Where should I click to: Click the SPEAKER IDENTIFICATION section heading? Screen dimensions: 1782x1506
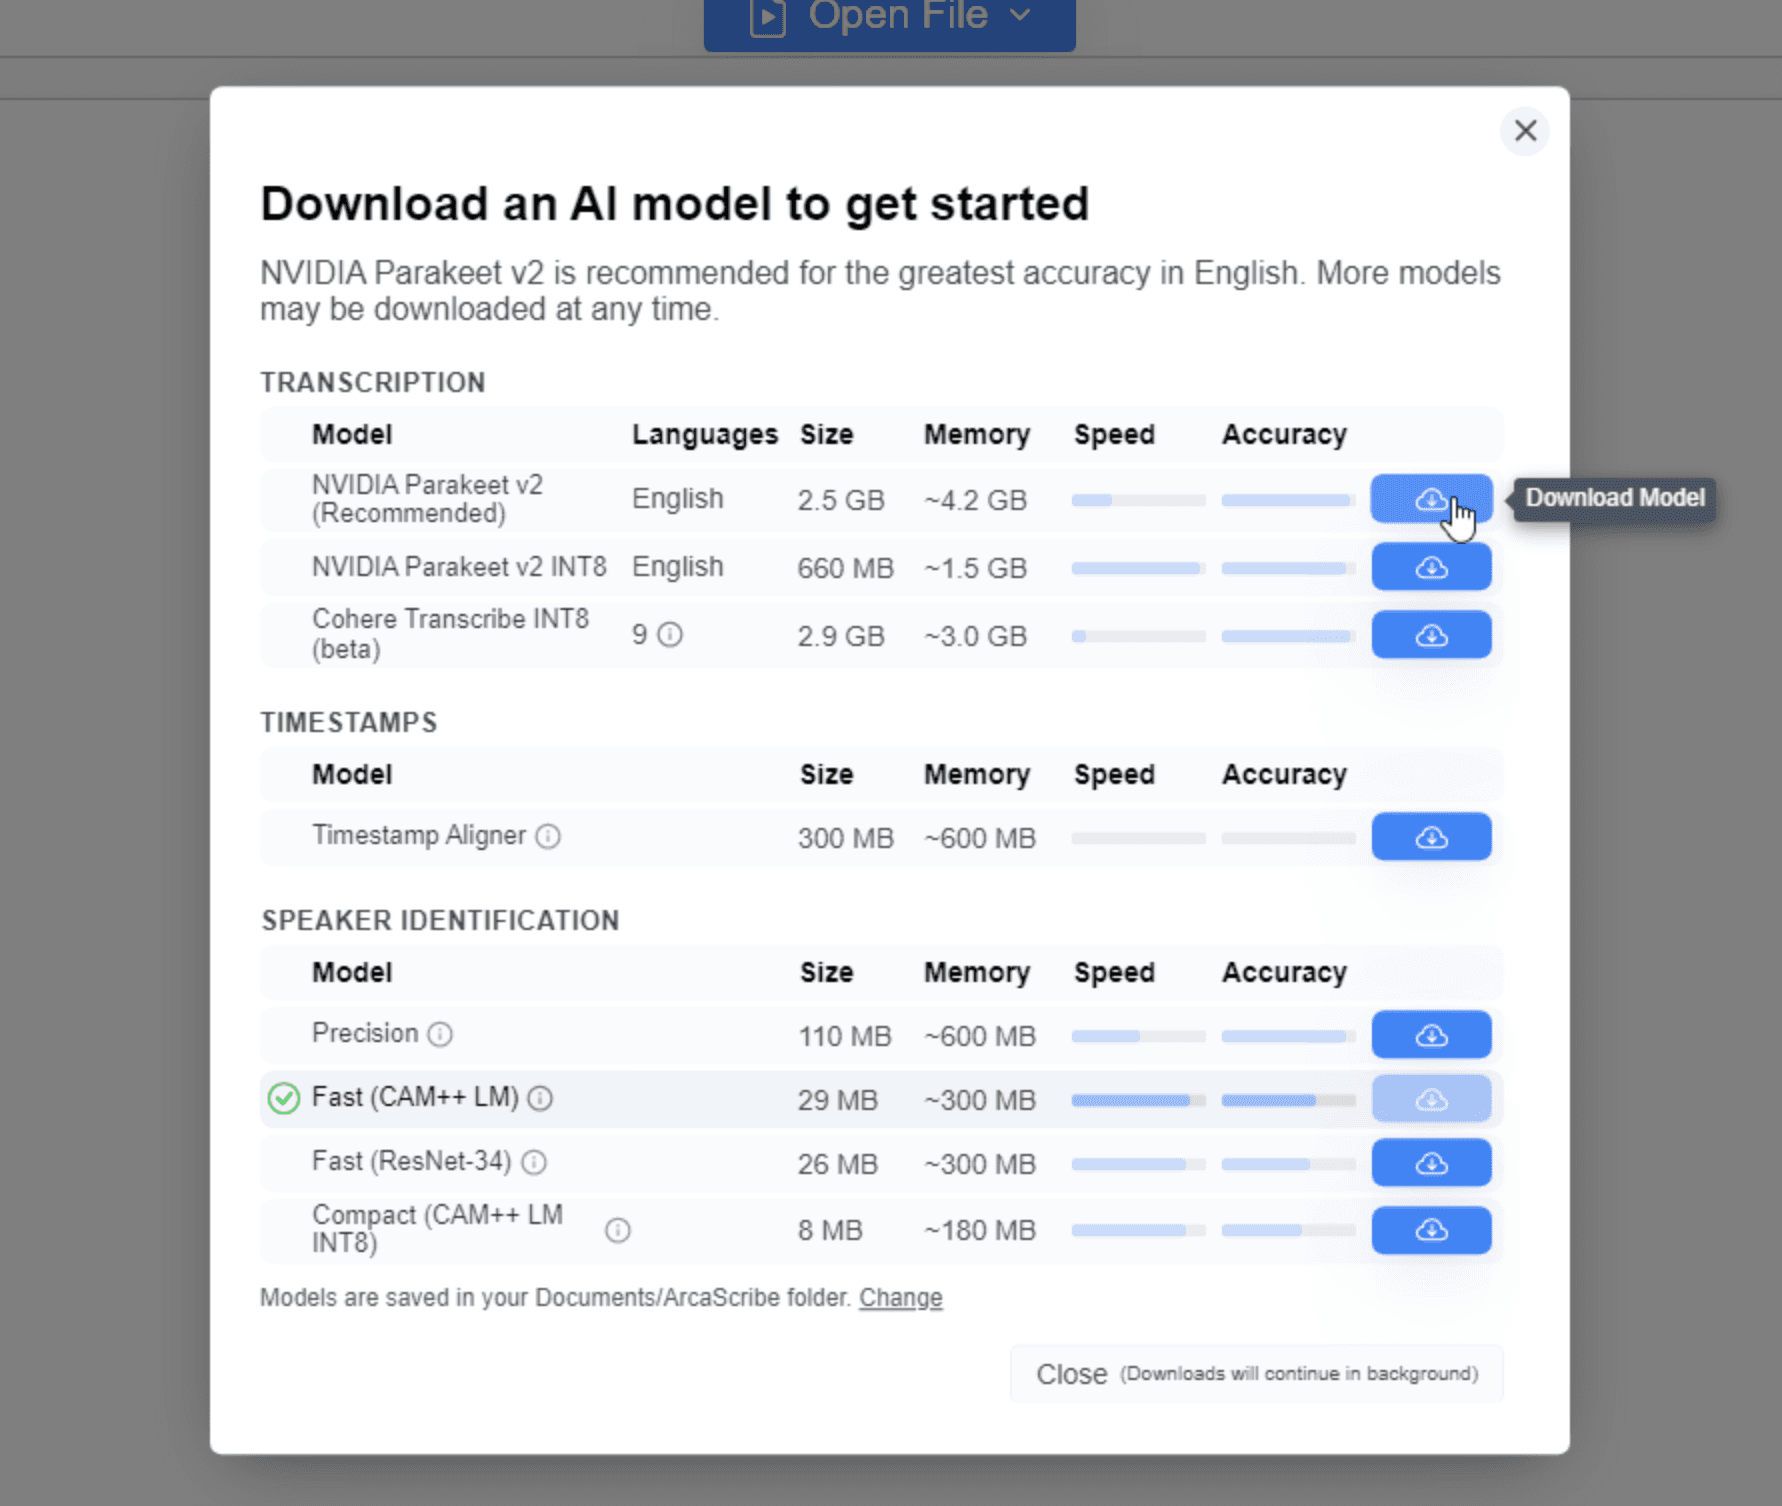pyautogui.click(x=440, y=921)
